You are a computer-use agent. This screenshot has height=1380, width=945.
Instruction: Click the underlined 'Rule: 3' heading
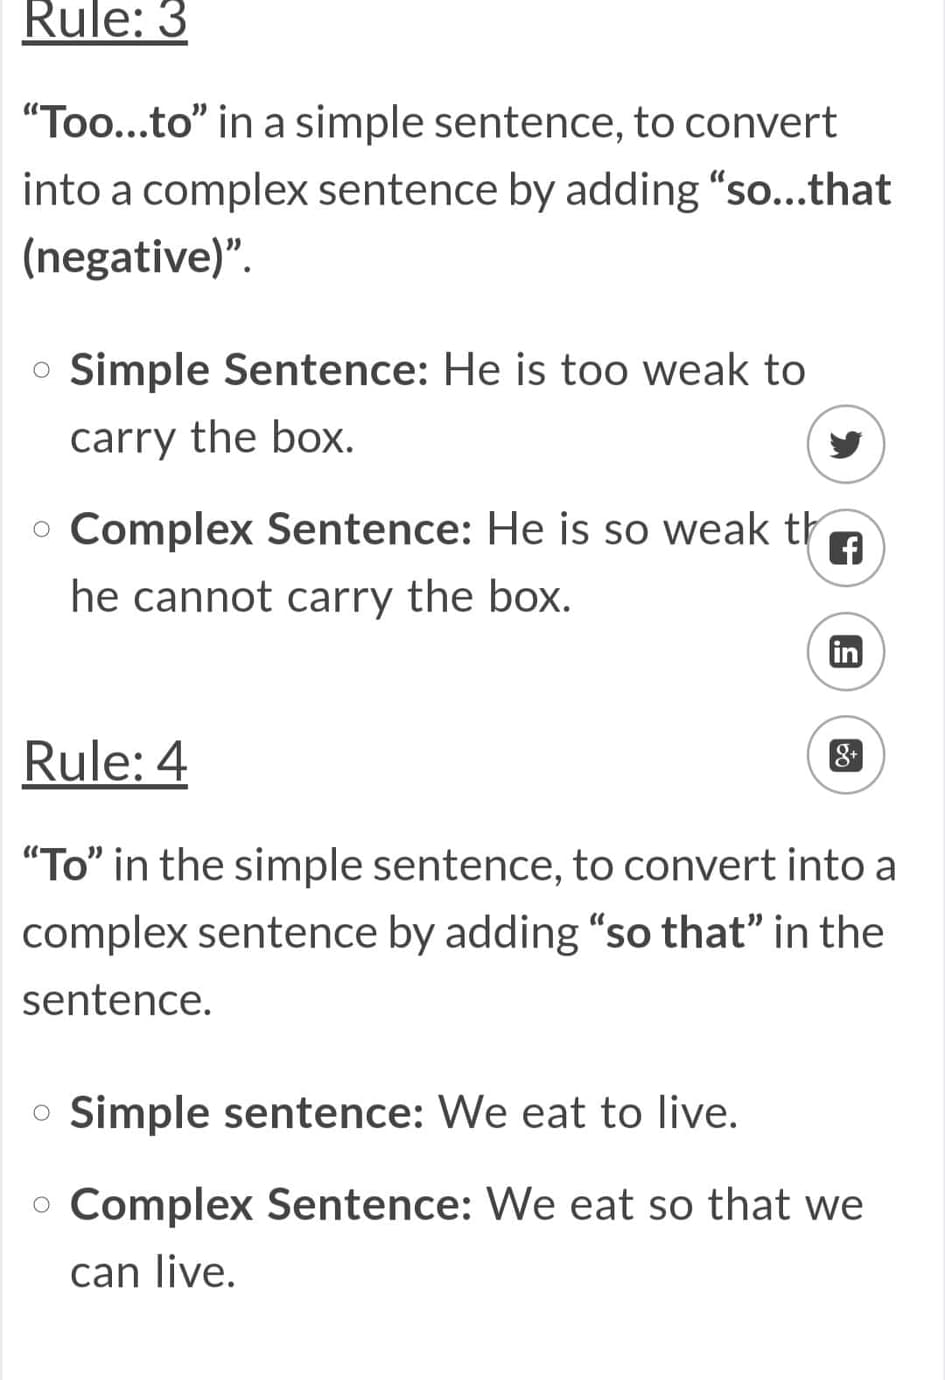click(x=105, y=22)
